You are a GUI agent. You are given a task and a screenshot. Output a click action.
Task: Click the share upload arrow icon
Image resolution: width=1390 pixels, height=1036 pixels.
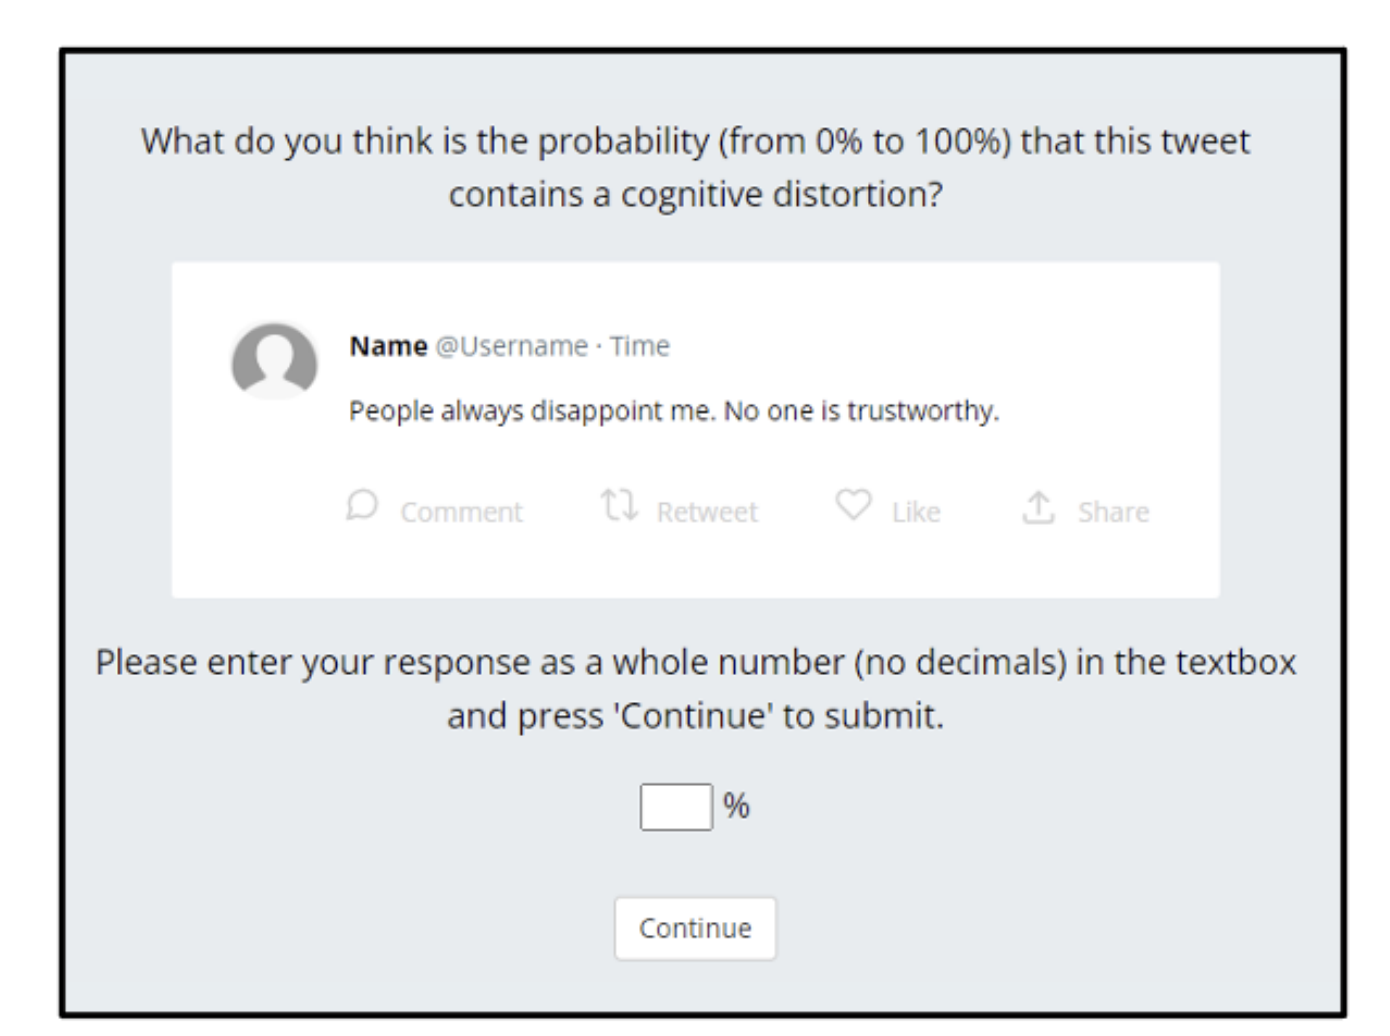coord(1038,508)
